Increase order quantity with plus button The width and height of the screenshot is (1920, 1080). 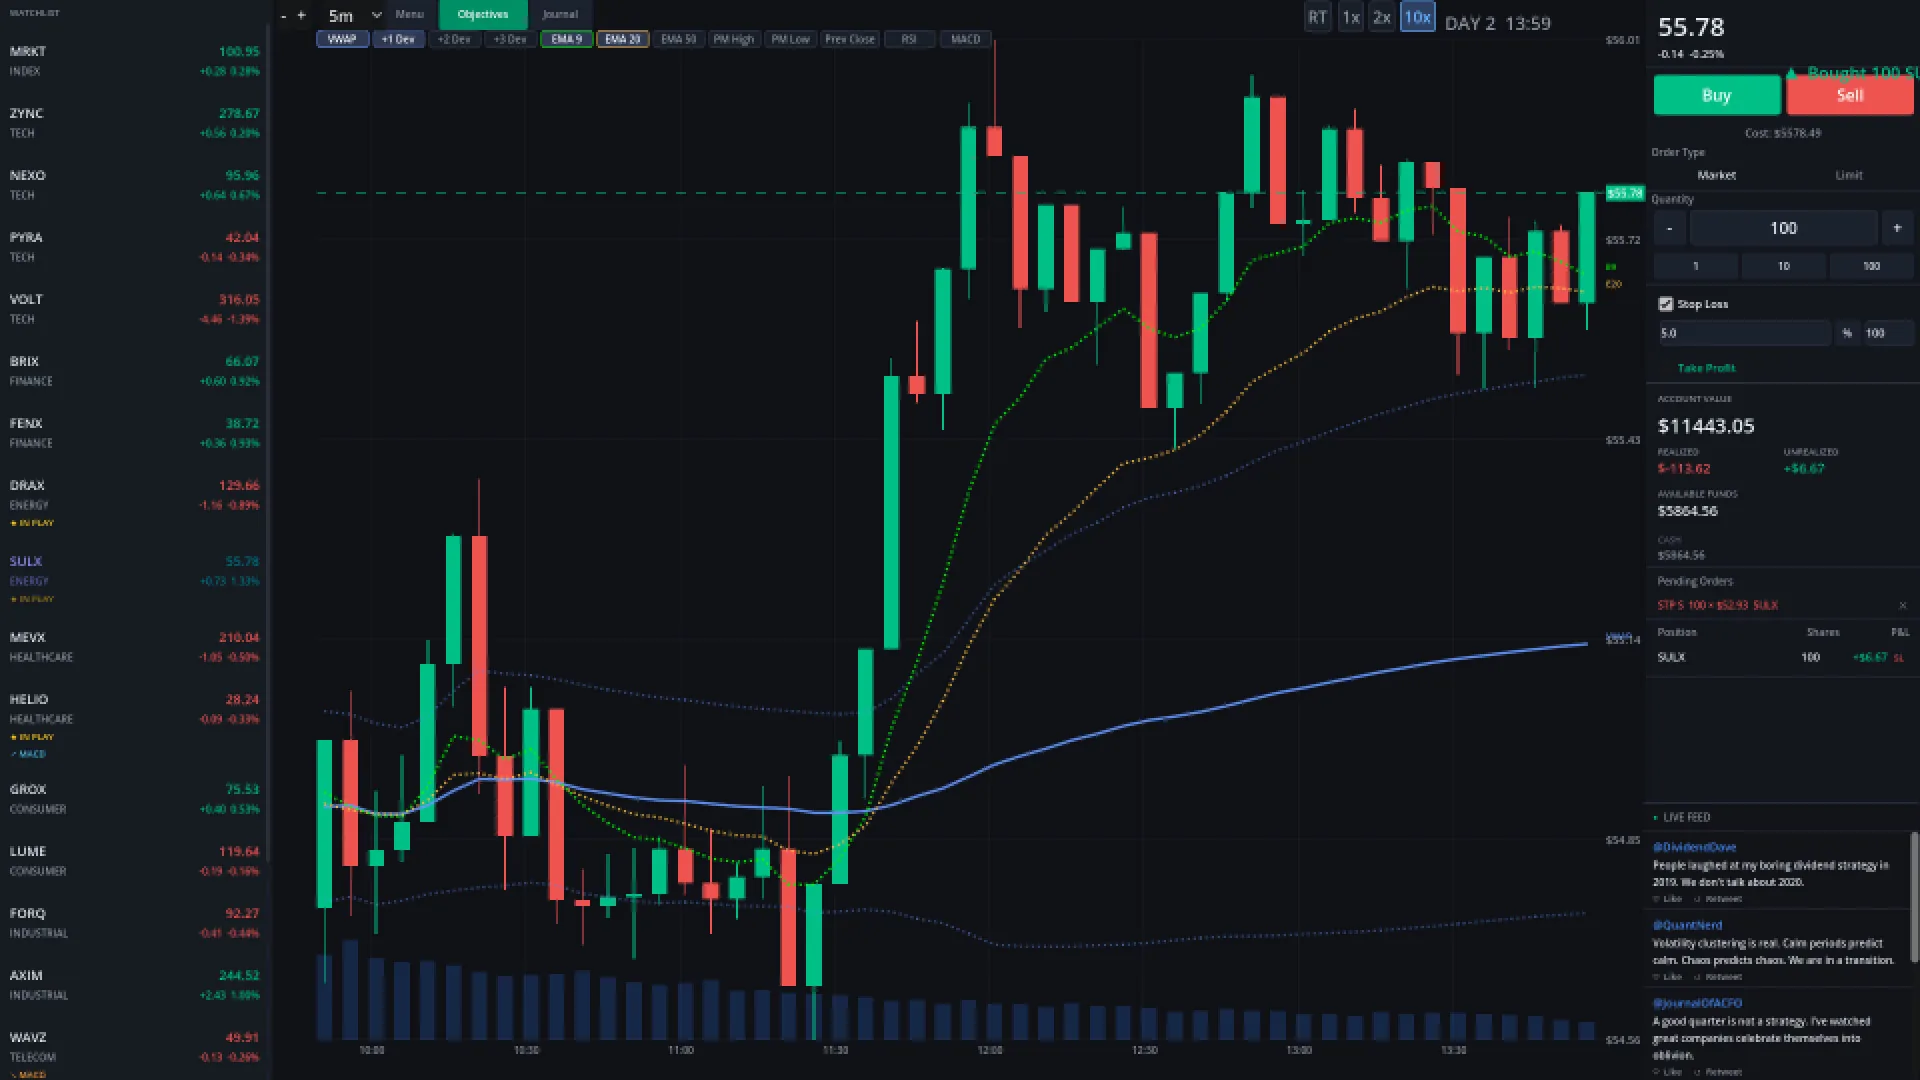1897,228
